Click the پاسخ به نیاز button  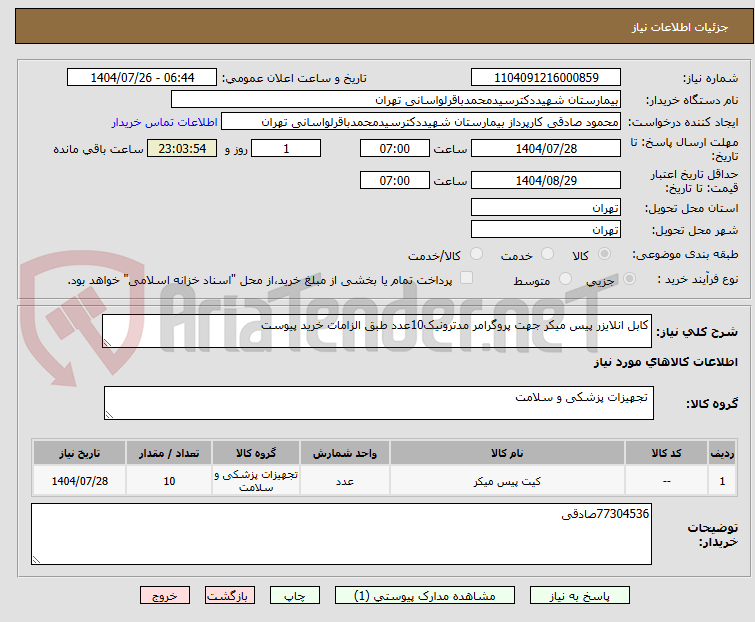[579, 596]
